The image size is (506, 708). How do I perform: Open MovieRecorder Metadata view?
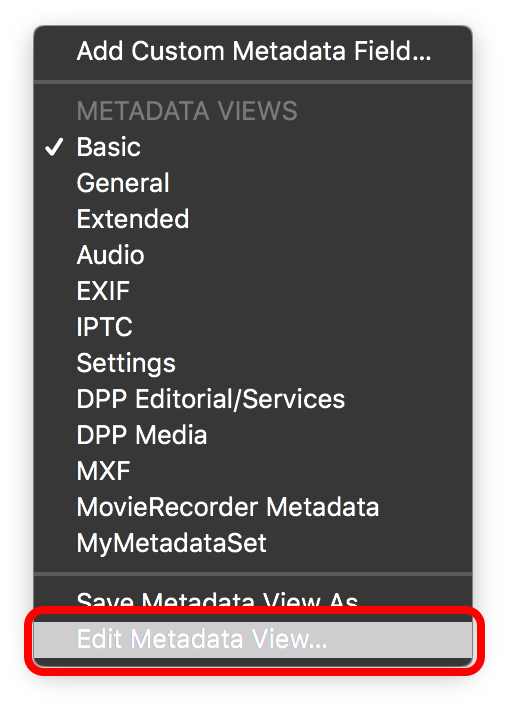[x=253, y=507]
